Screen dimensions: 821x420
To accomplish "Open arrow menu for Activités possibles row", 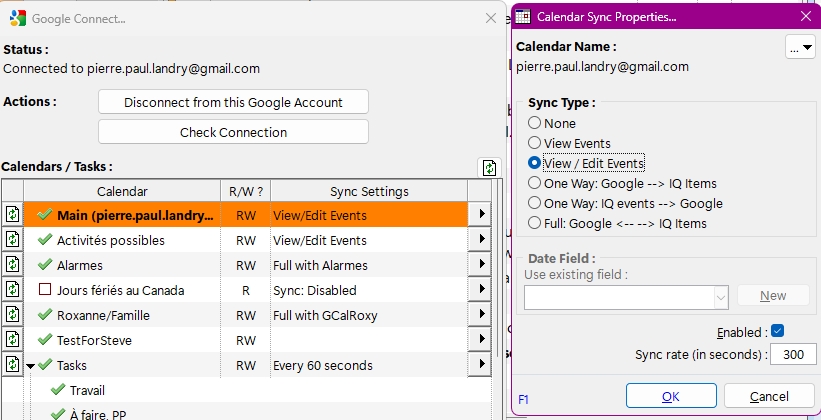I will pyautogui.click(x=480, y=239).
